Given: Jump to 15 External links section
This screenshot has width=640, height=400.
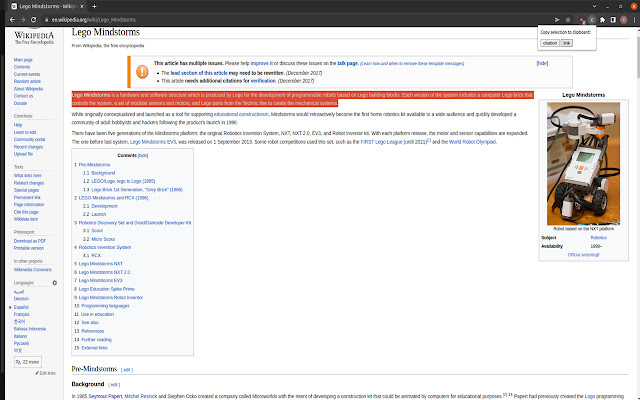Looking at the screenshot, I should pos(91,347).
